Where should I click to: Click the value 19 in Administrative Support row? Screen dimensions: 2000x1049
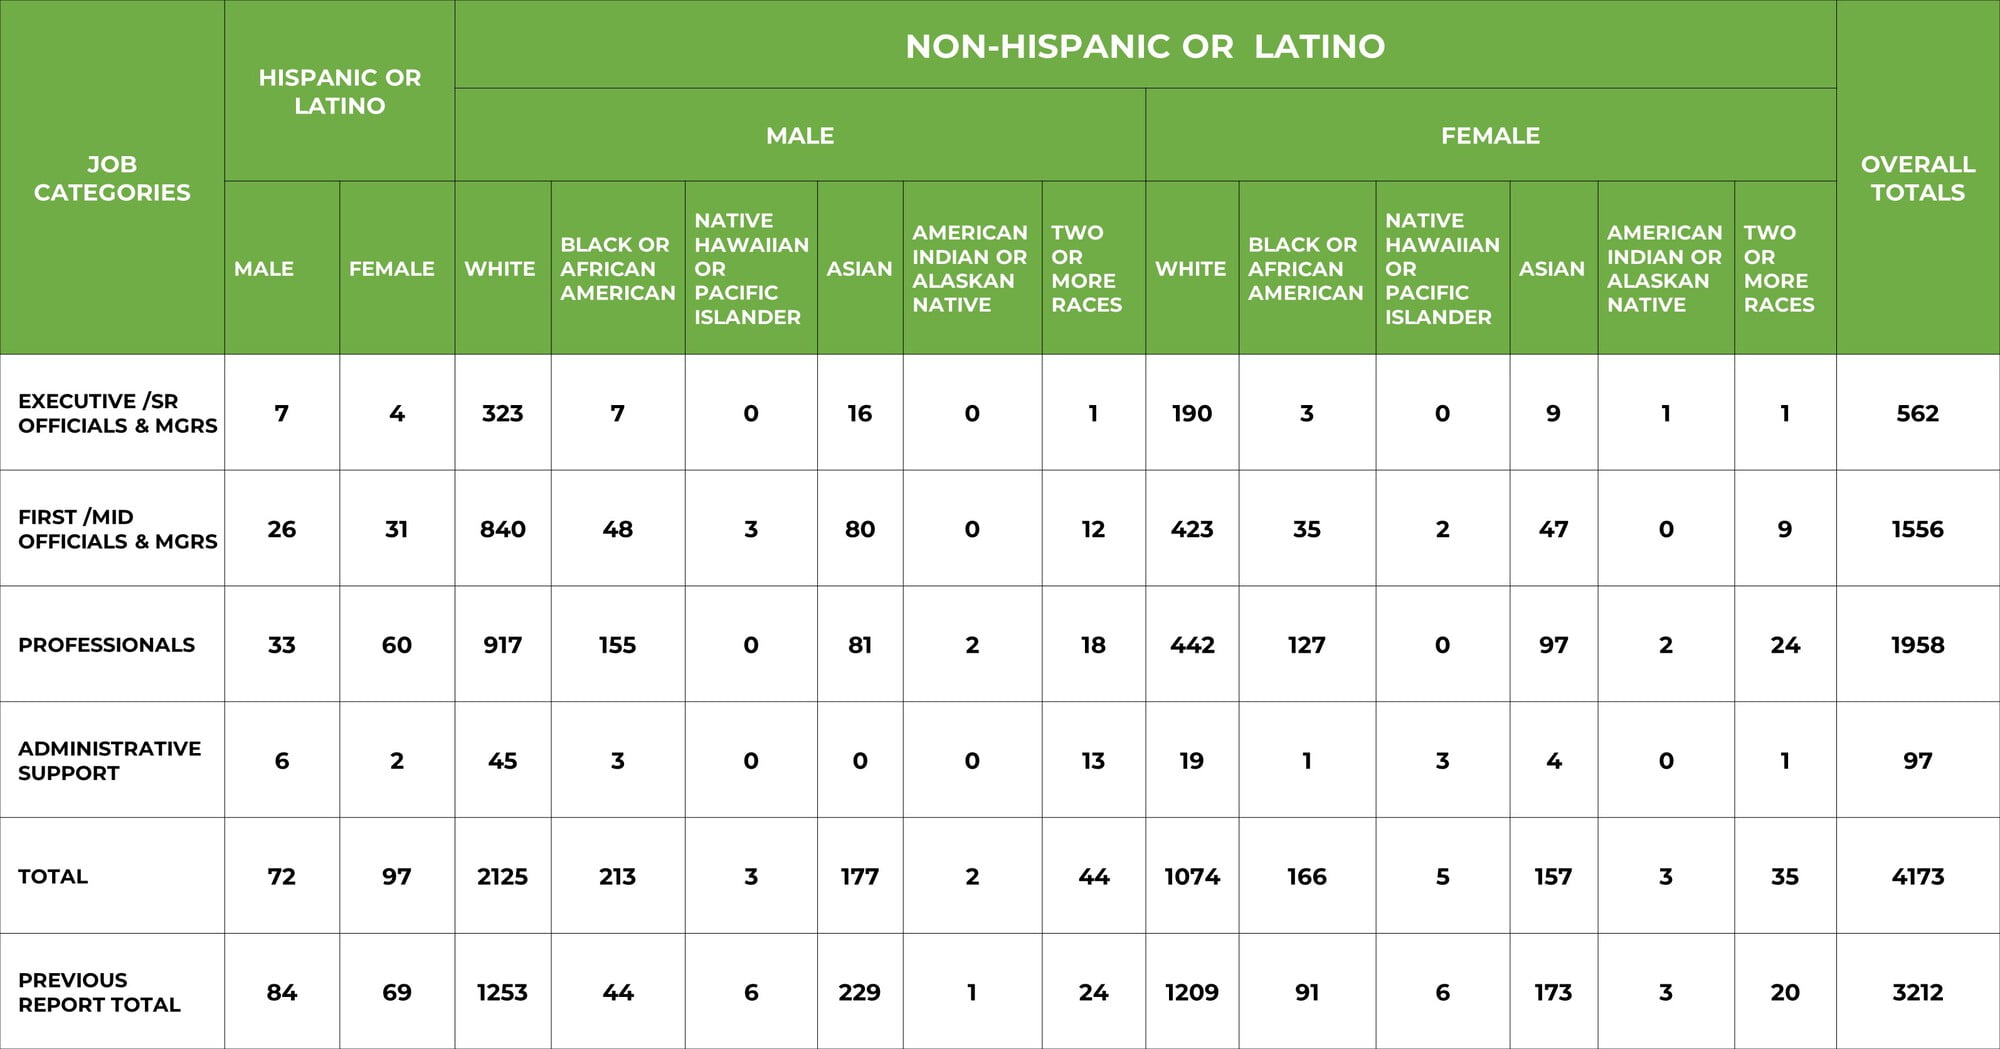(1192, 760)
